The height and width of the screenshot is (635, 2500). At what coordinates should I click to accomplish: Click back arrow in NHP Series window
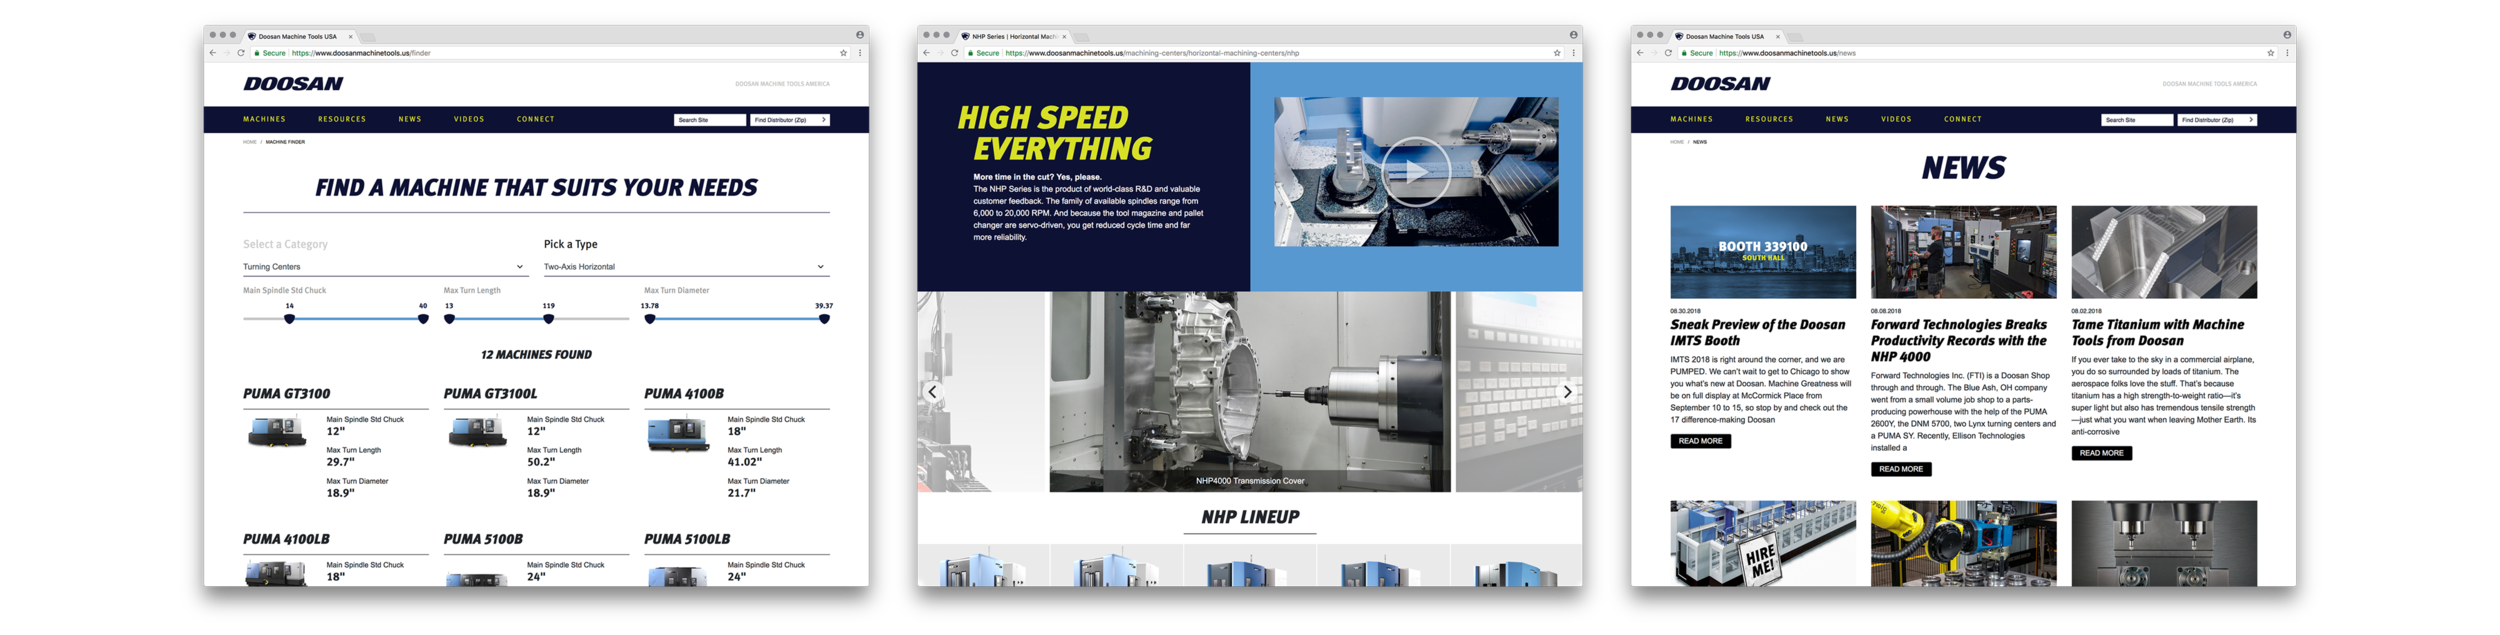[x=927, y=53]
